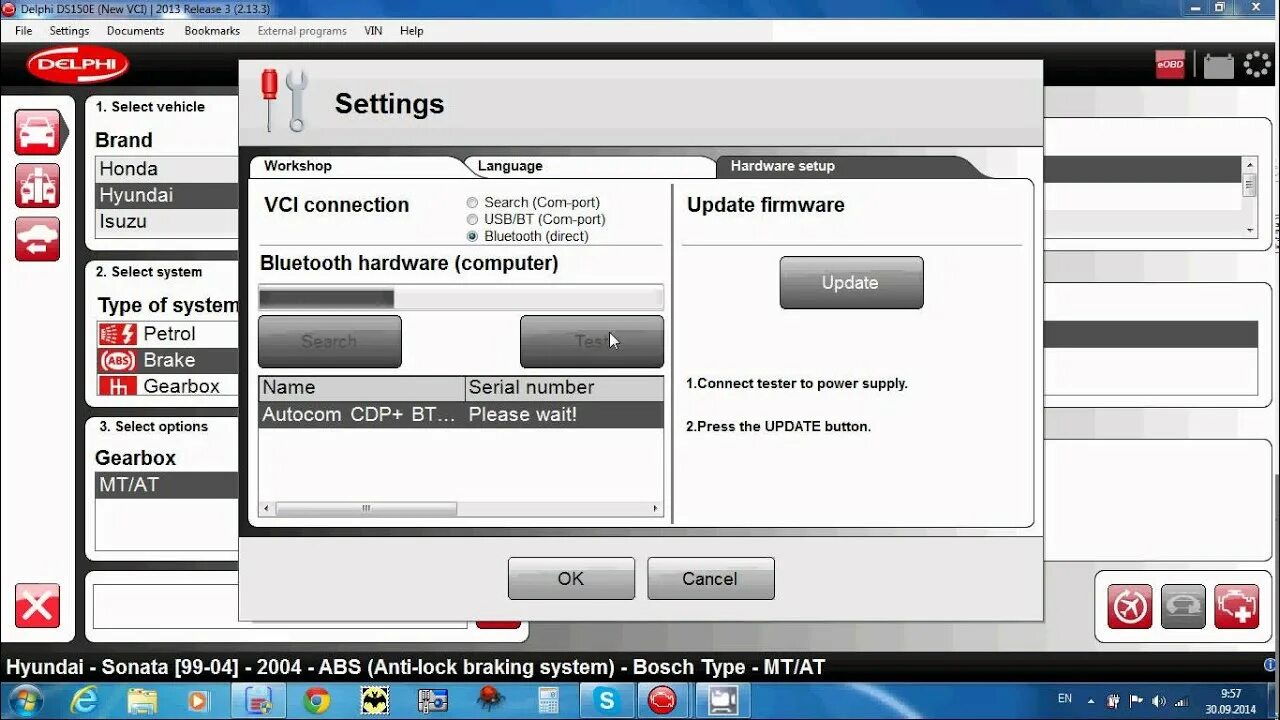The image size is (1280, 720).
Task: Open the File menu
Action: [x=24, y=31]
